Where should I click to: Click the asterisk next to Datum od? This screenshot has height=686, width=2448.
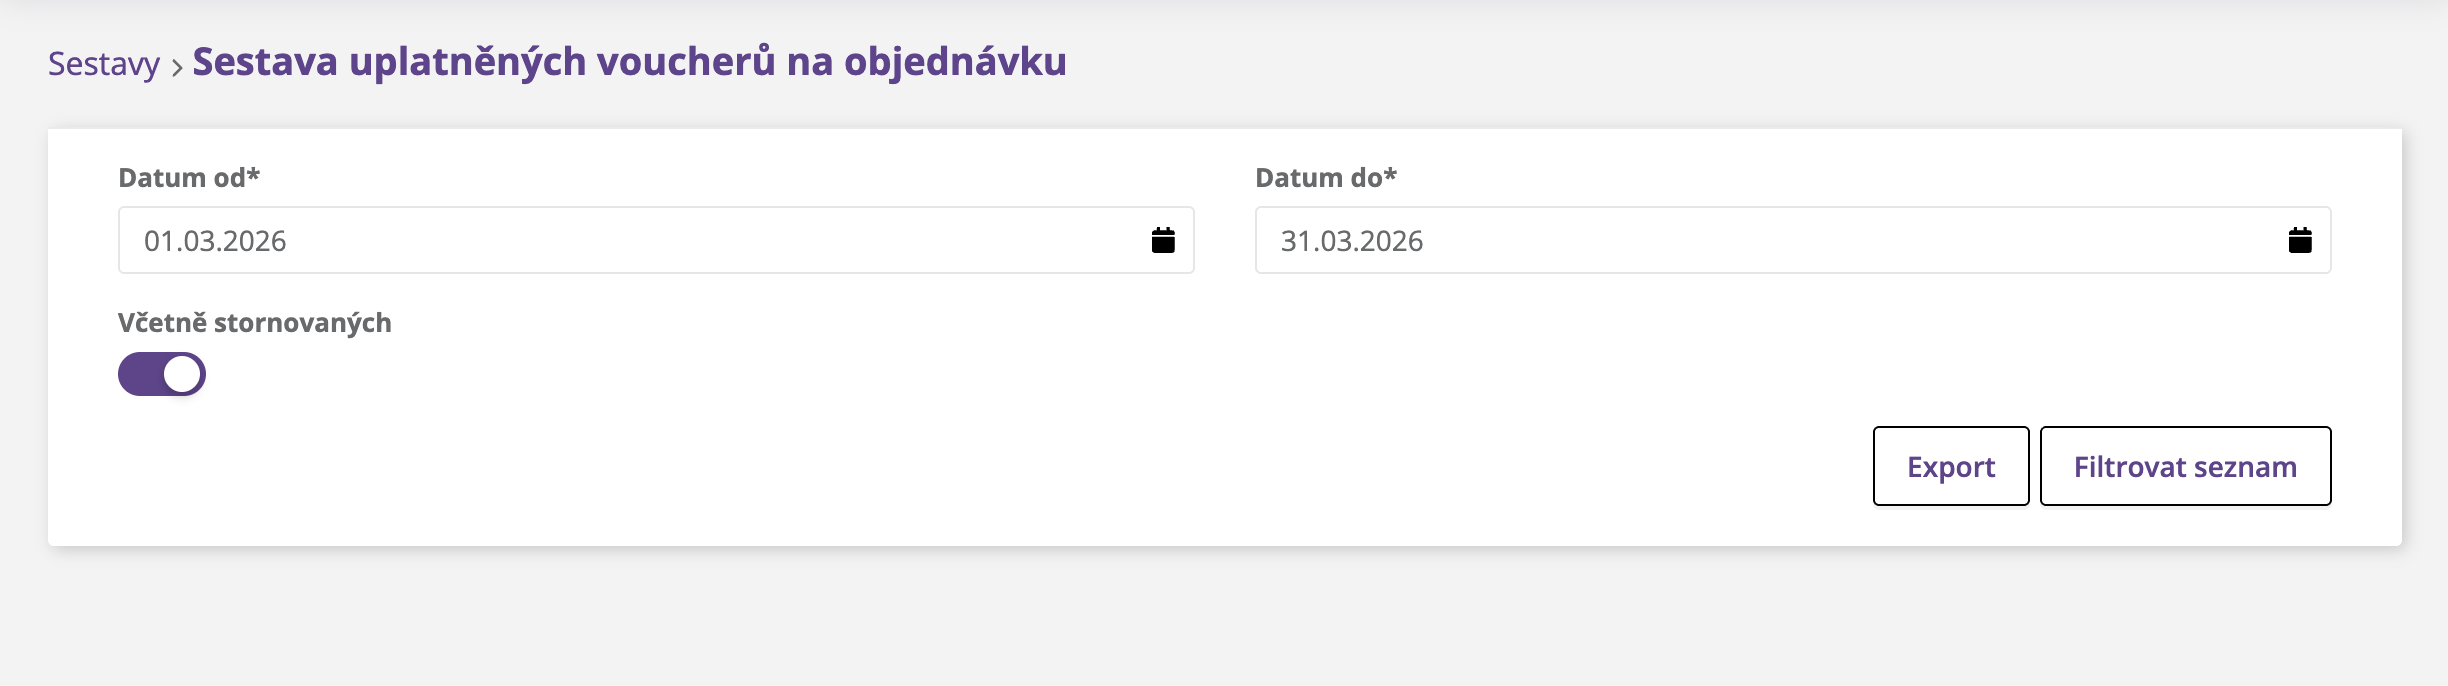[254, 174]
